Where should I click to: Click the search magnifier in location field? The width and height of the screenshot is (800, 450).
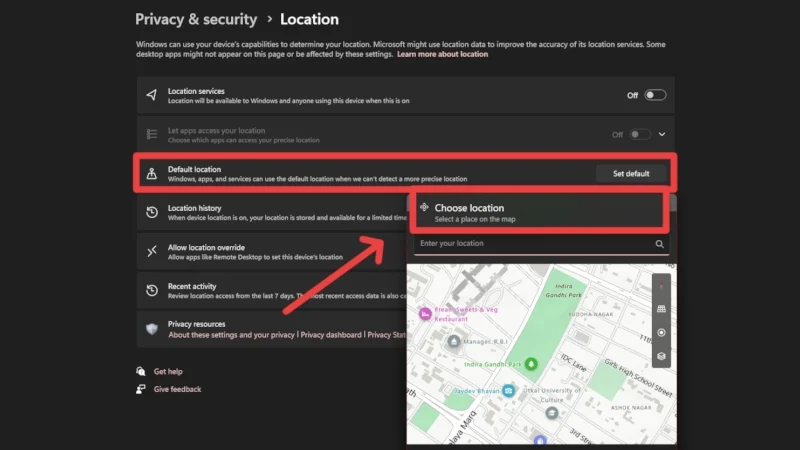pos(660,243)
